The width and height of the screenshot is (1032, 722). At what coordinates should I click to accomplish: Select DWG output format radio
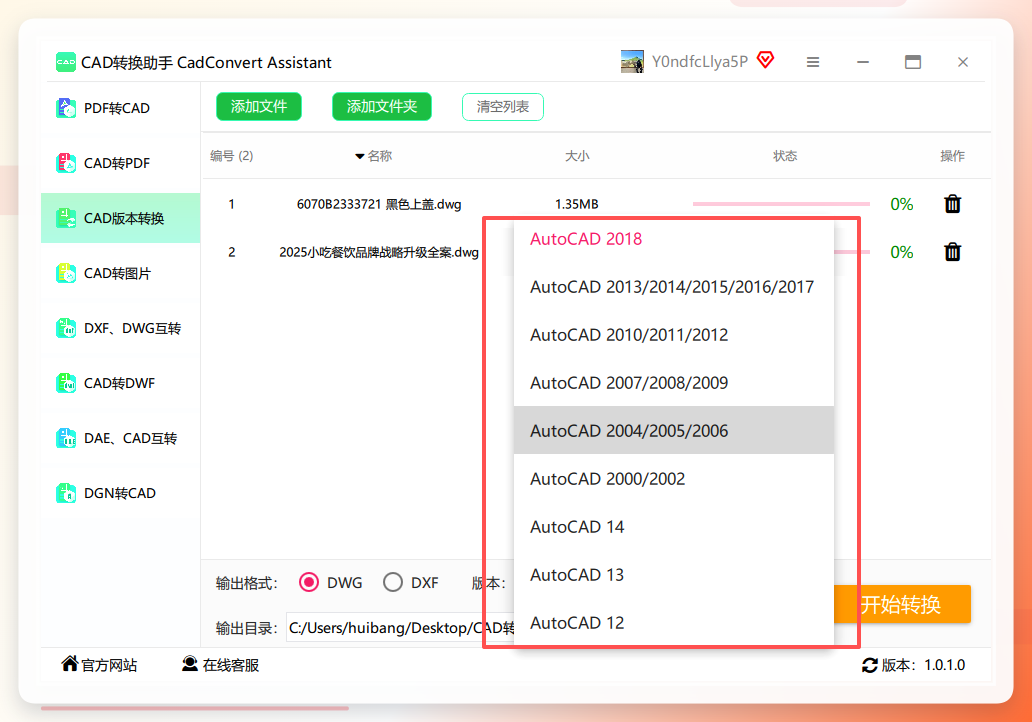[309, 582]
